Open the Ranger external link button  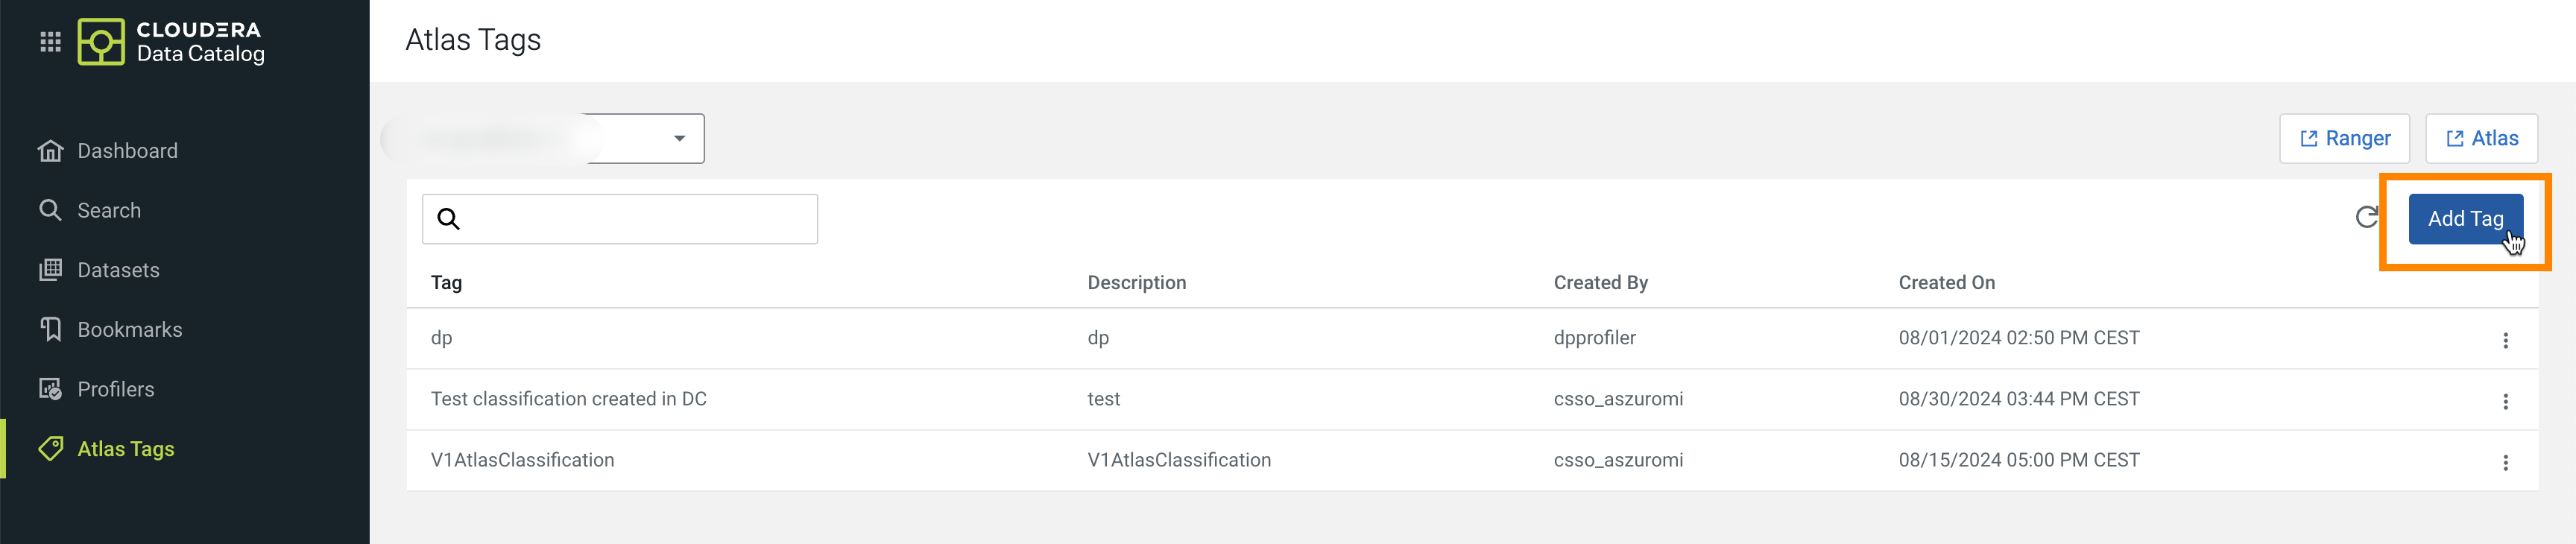coord(2344,139)
